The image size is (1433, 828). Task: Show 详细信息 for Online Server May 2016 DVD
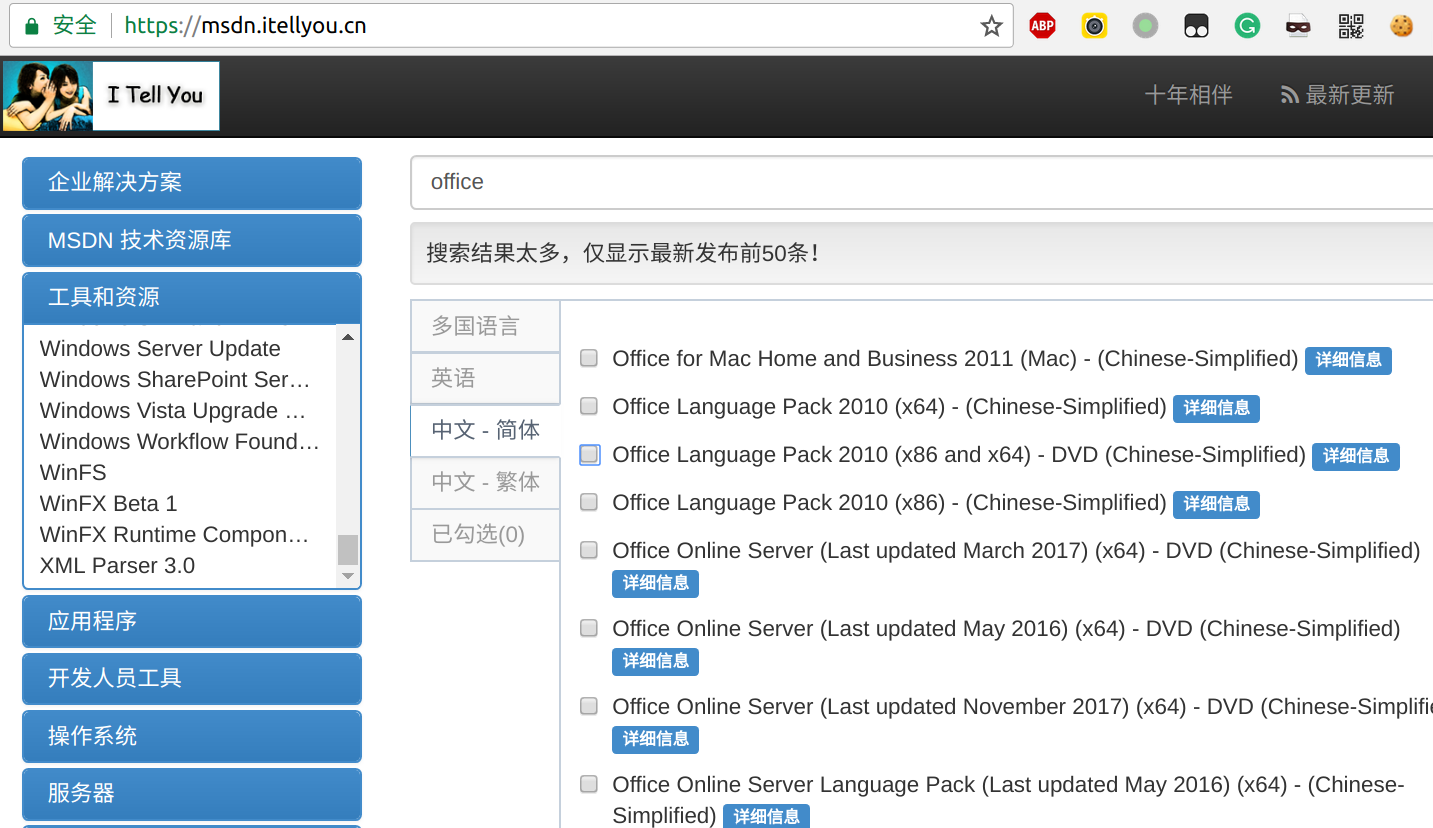655,661
